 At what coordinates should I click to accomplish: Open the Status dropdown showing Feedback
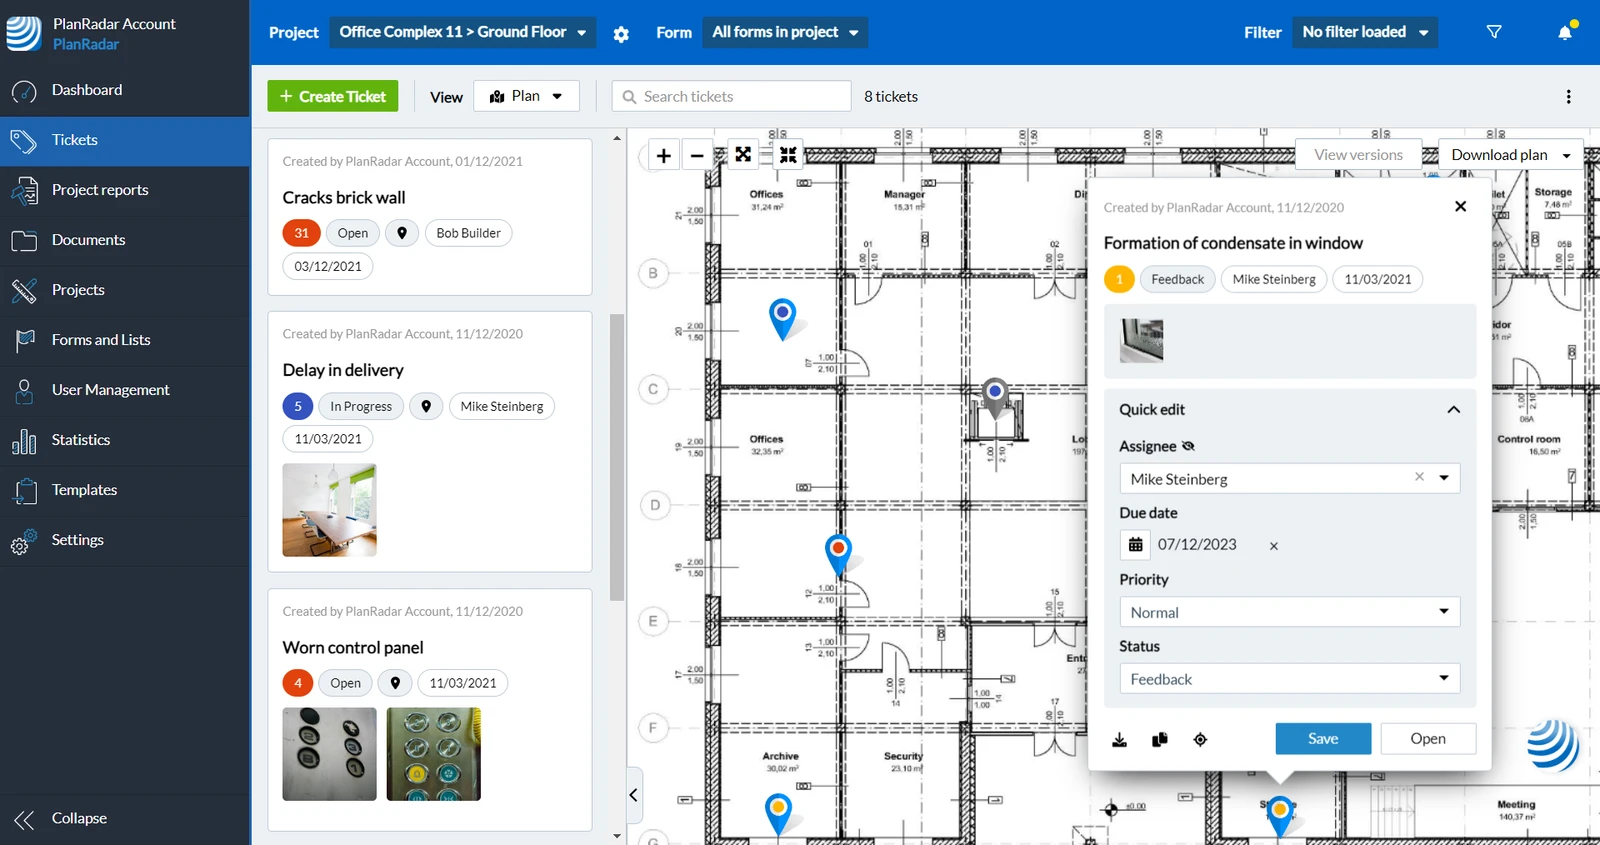(1289, 679)
